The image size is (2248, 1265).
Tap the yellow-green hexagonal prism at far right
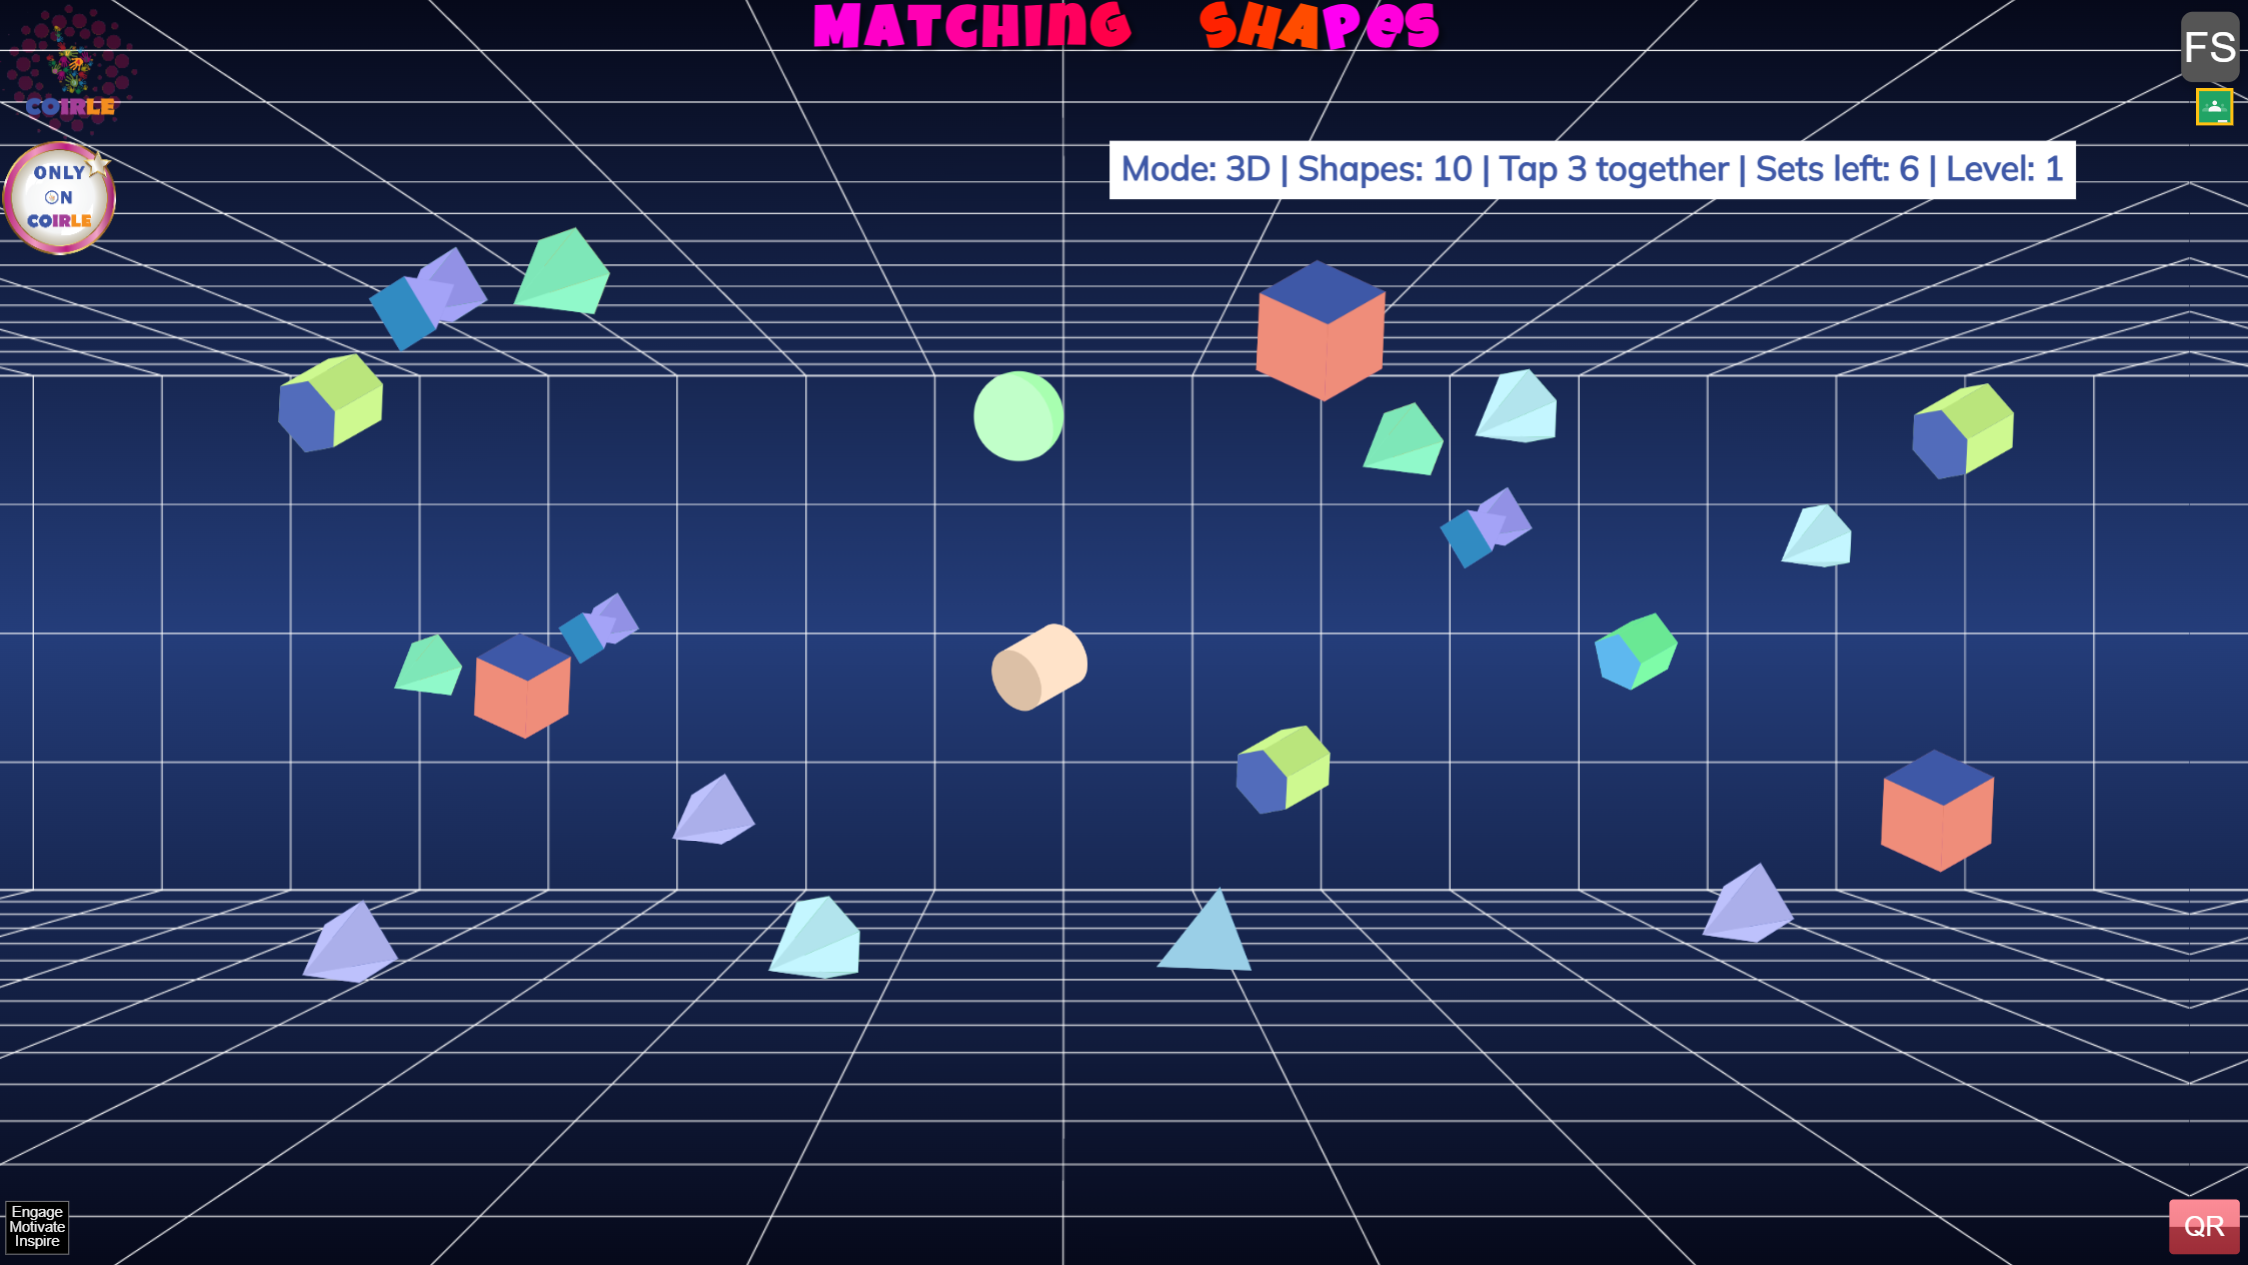1962,431
